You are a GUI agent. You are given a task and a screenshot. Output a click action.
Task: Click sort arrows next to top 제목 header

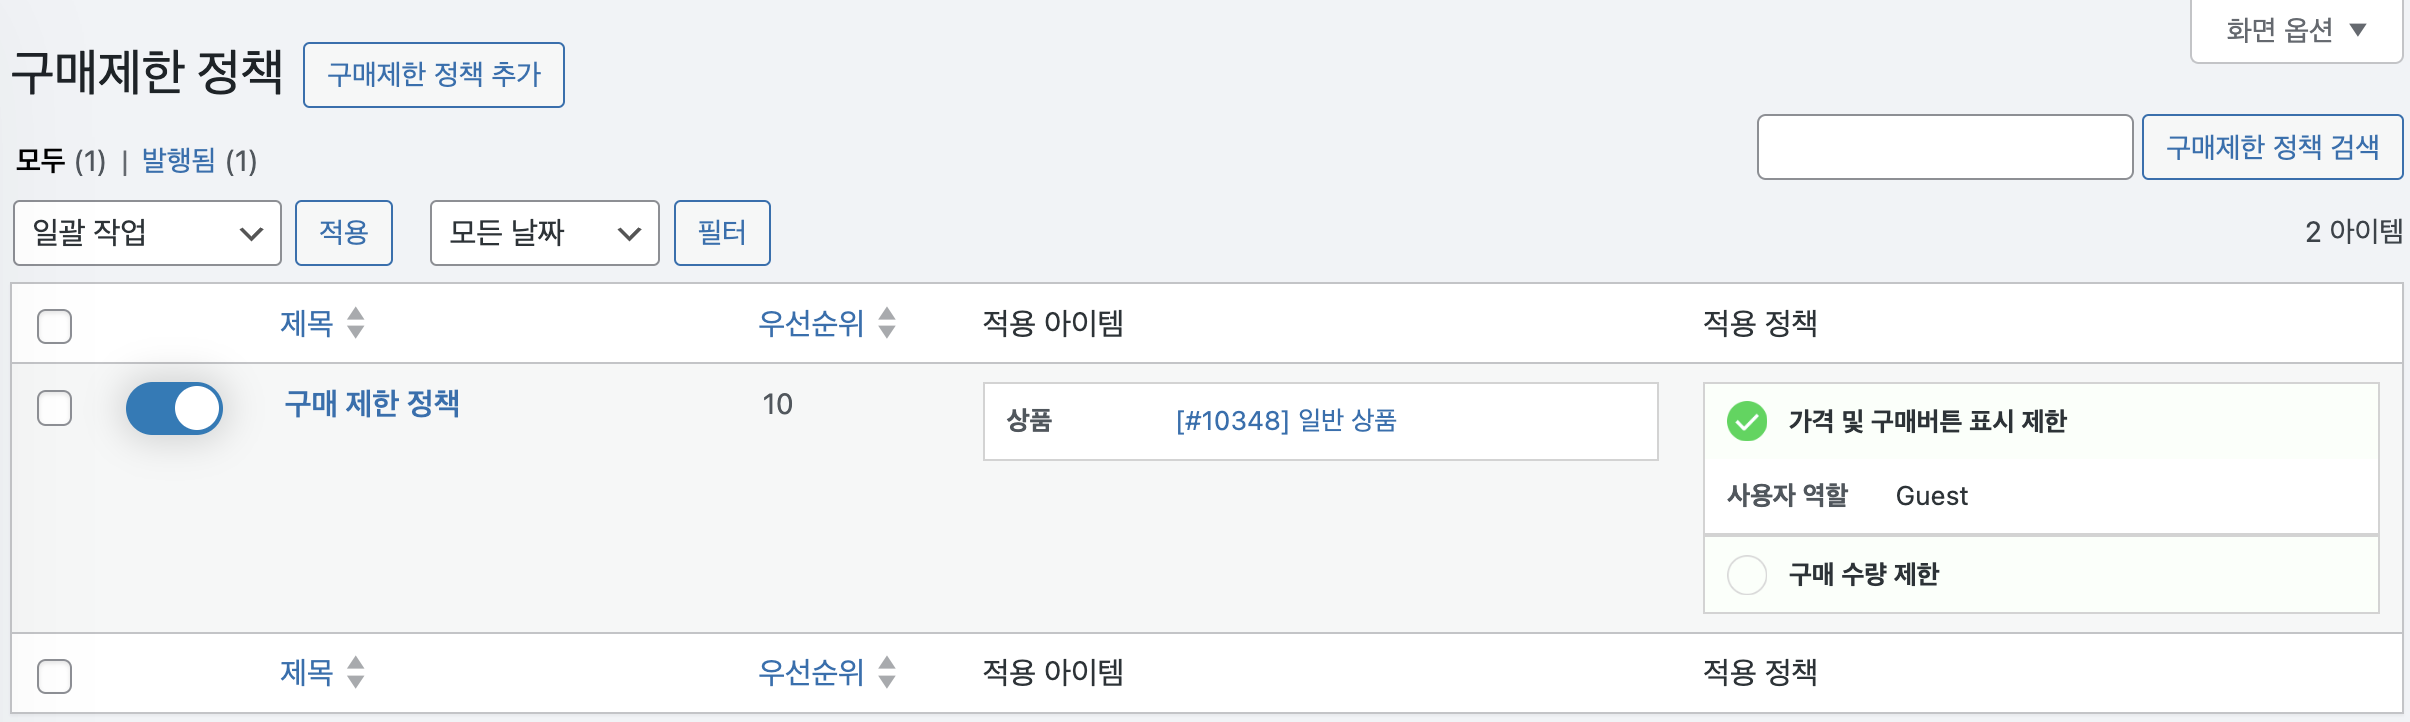355,323
